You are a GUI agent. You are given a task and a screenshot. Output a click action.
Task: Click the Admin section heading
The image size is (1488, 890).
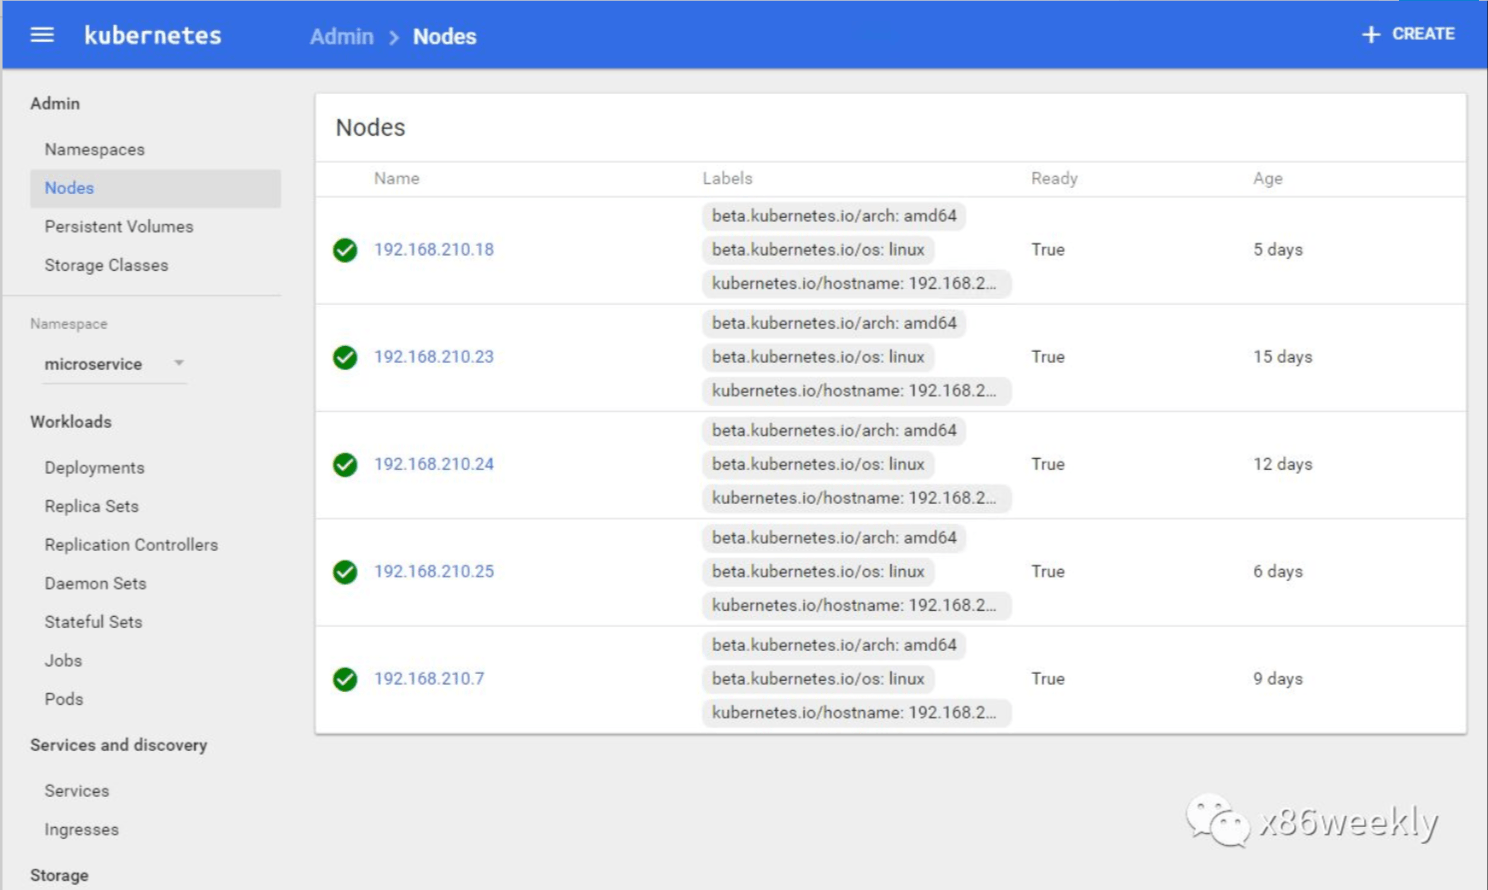tap(55, 103)
